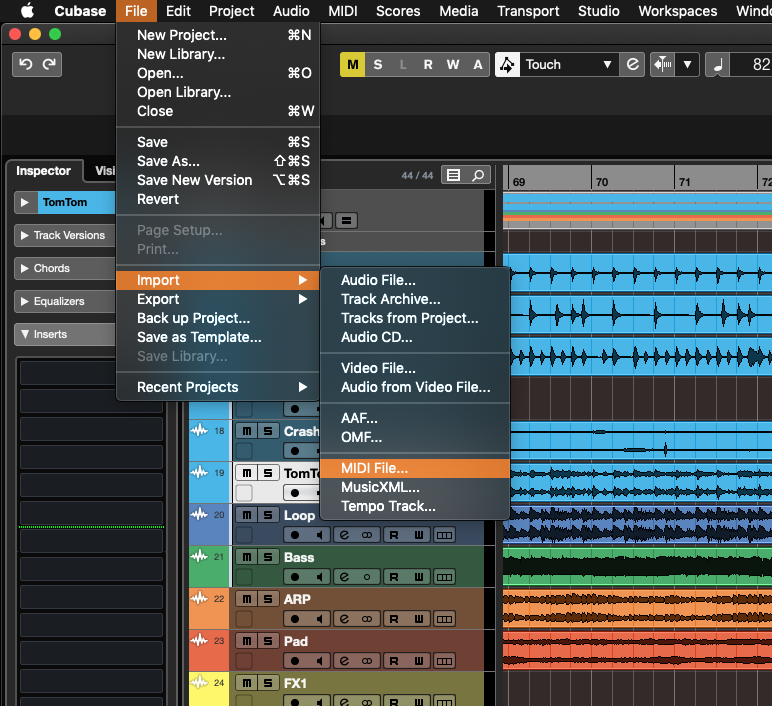Open the Touch automation mode dropdown
The width and height of the screenshot is (772, 706).
pos(569,64)
